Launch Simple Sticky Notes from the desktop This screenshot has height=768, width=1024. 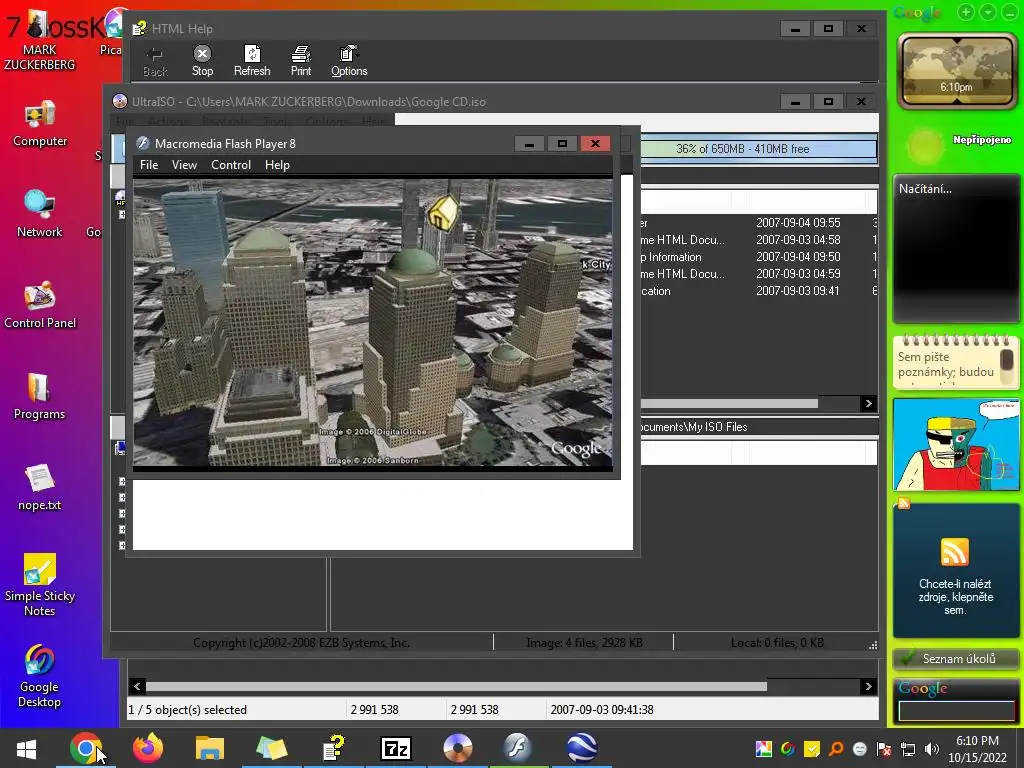click(x=40, y=585)
